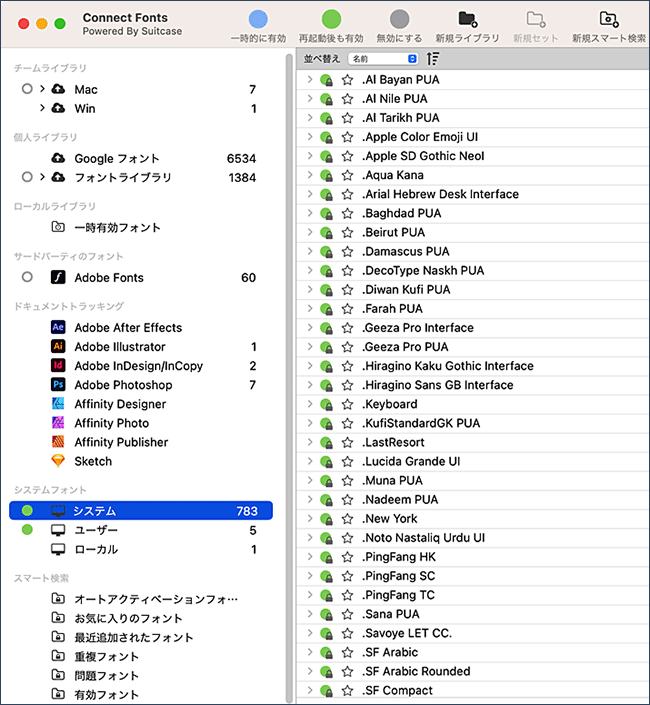Click activation status icon for .SF Arabic

[x=326, y=653]
